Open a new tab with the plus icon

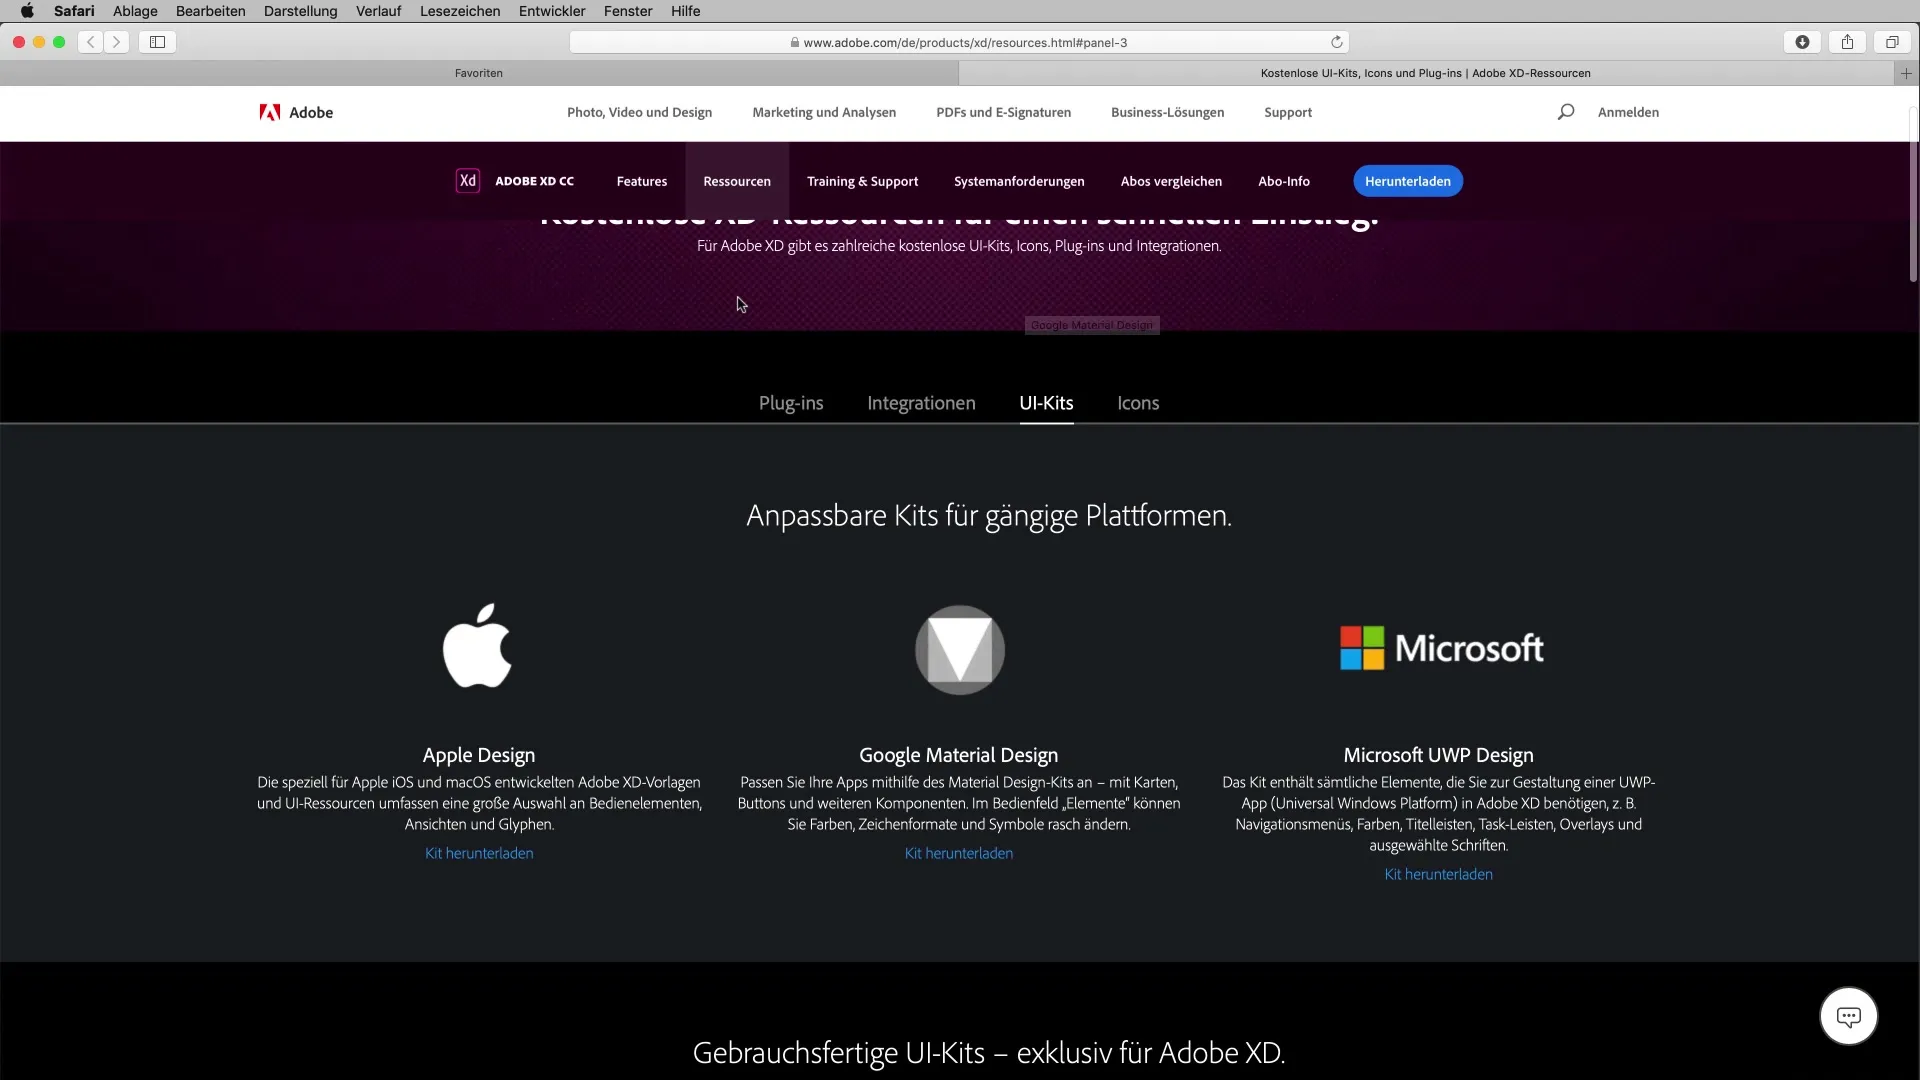1906,73
